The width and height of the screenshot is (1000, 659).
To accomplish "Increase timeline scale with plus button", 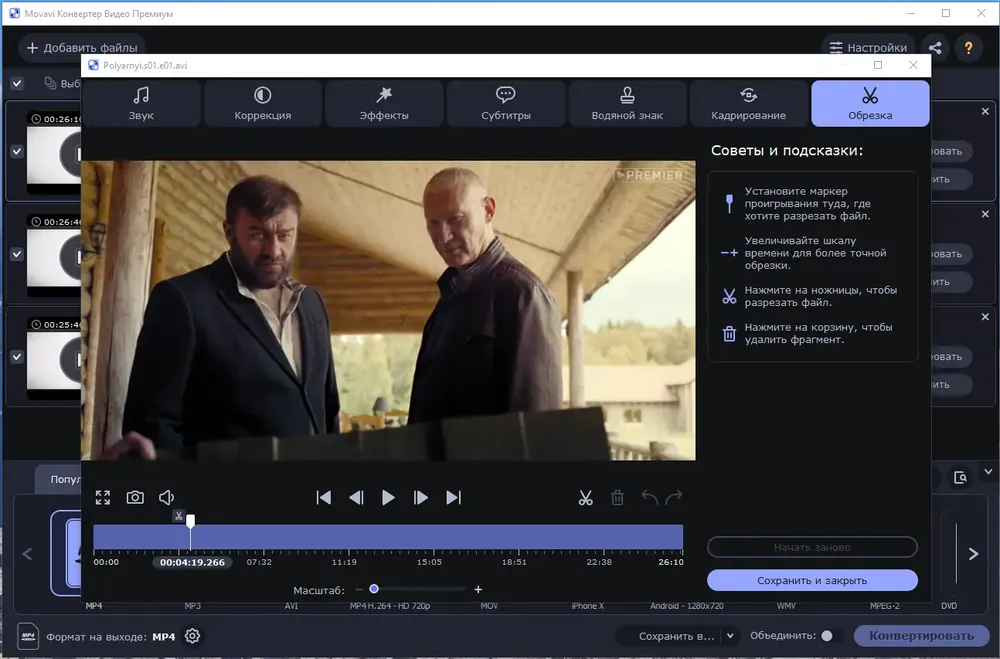I will coord(478,589).
